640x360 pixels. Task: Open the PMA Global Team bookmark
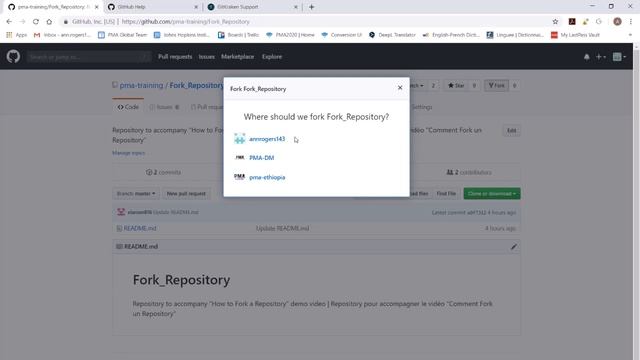click(122, 35)
